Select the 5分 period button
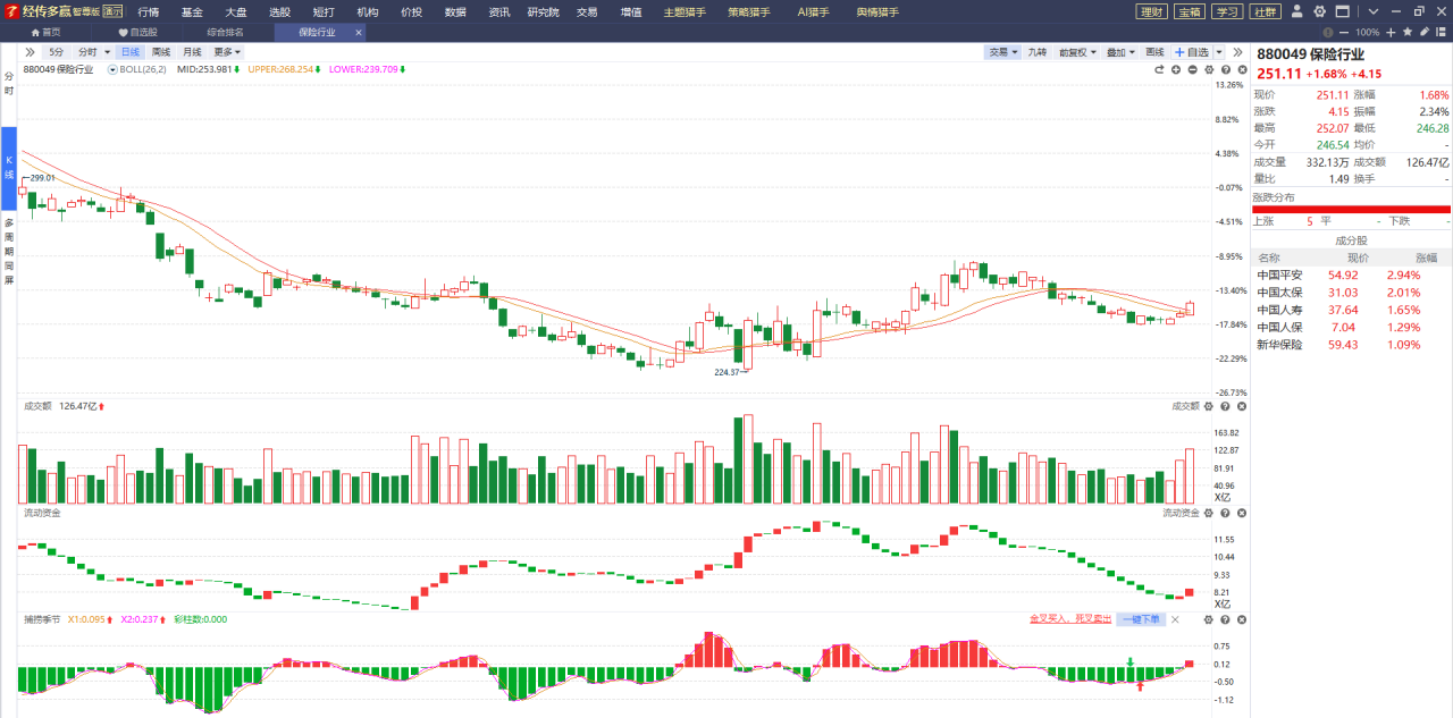 click(x=56, y=52)
